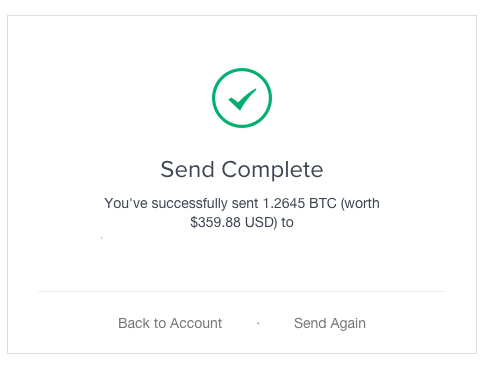
Task: Click "(worth" in the confirmation message
Action: tap(360, 203)
